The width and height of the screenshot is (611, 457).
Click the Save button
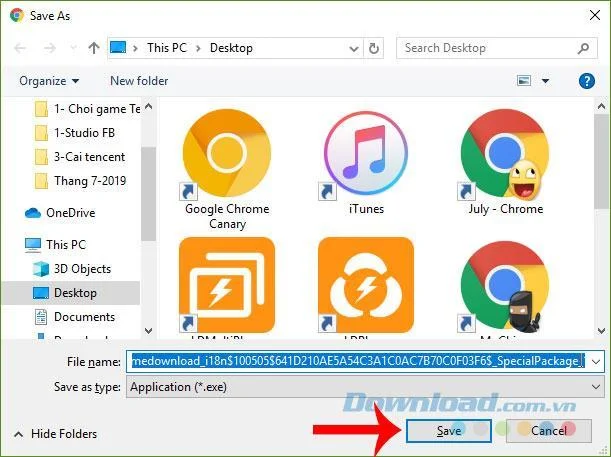coord(449,431)
